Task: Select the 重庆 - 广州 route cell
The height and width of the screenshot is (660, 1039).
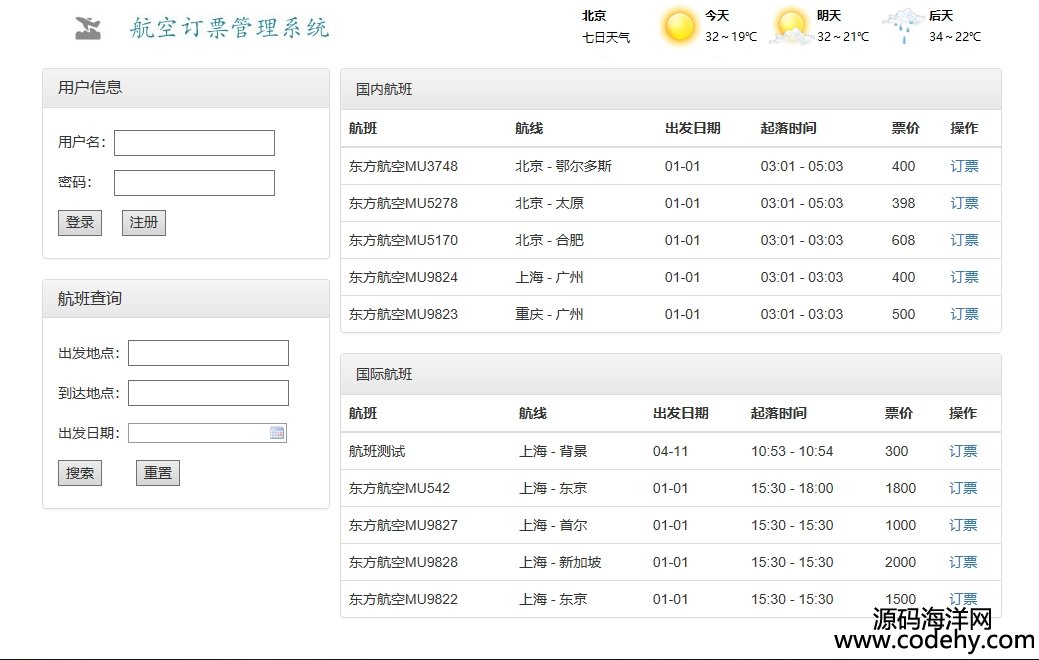Action: click(549, 315)
